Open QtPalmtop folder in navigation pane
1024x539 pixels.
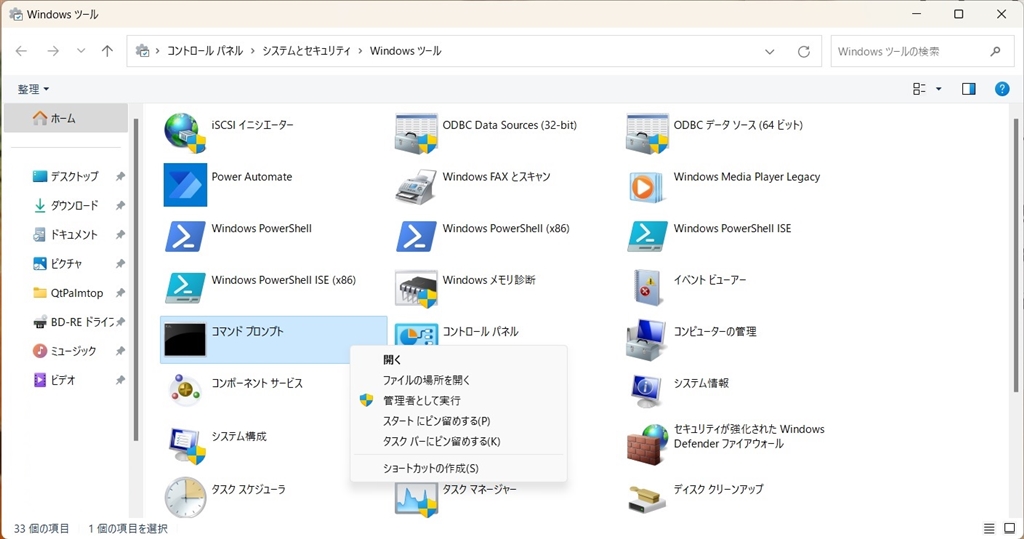pyautogui.click(x=67, y=293)
